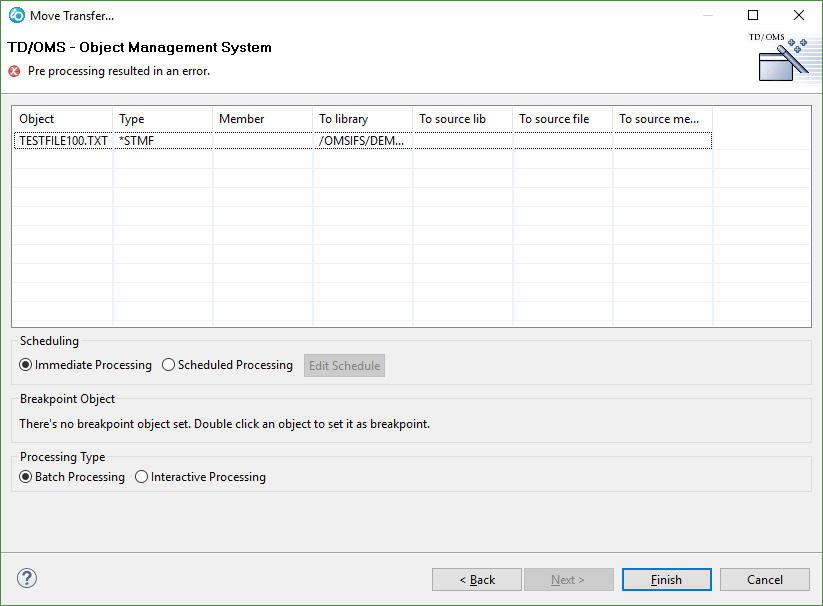The image size is (823, 606).
Task: Click the Move Transfer title bar icon
Action: 16,15
